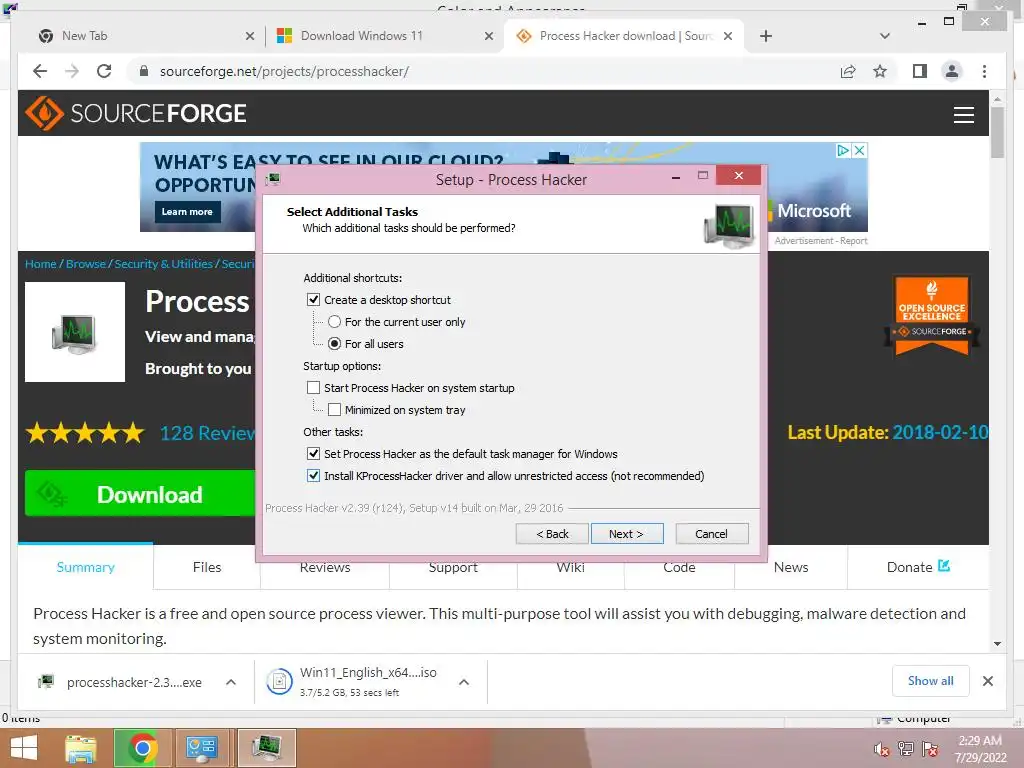
Task: Bookmark this page with the star icon
Action: (x=880, y=71)
